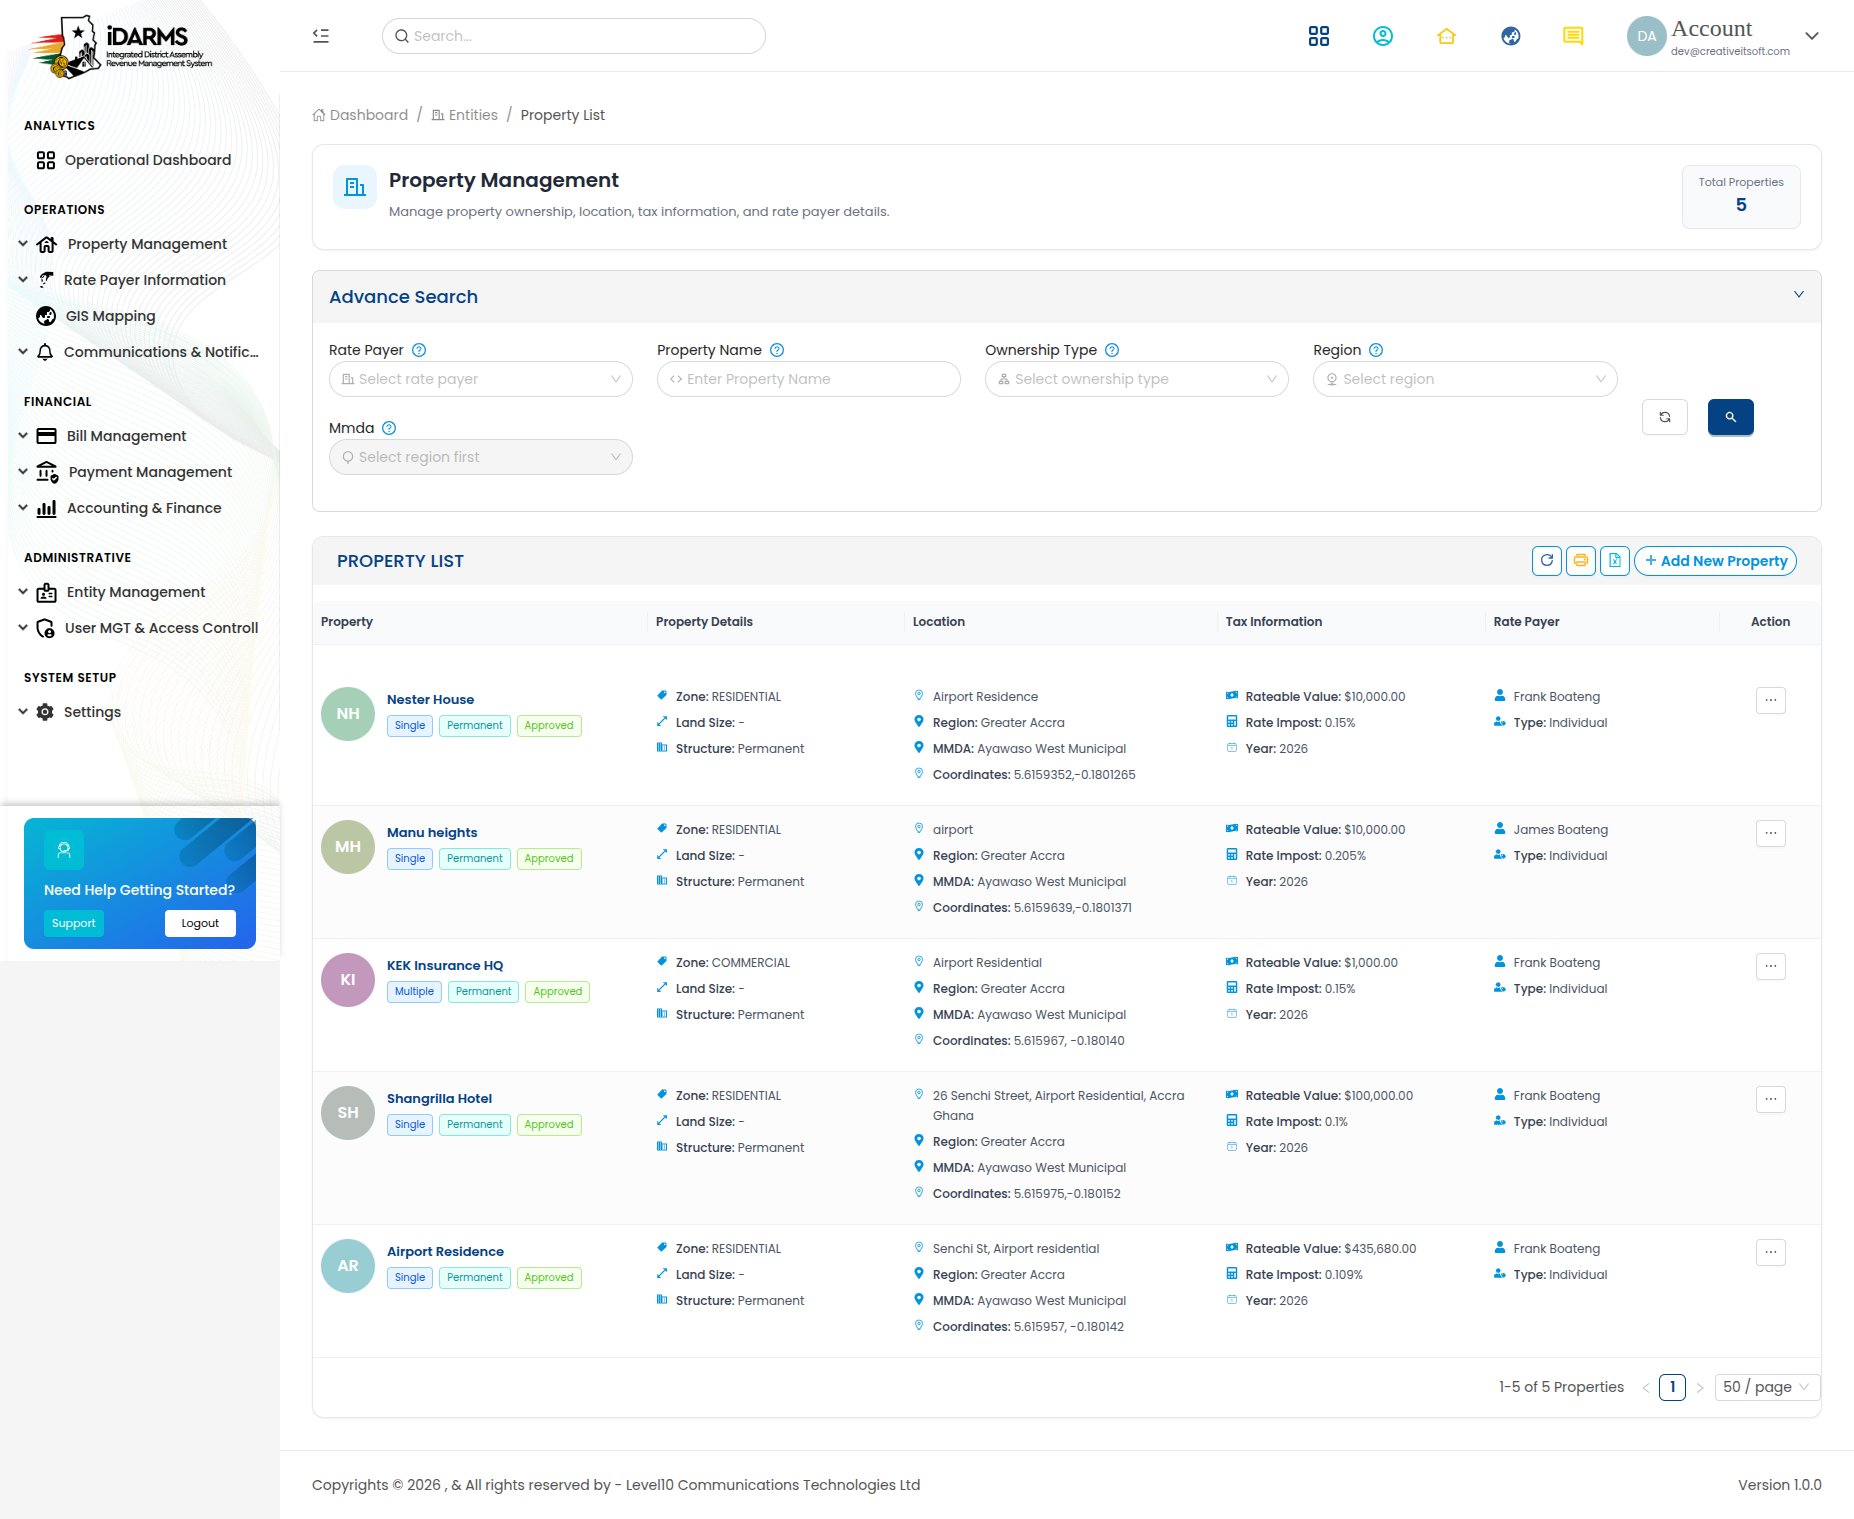1854x1519 pixels.
Task: Open the Select rate payer dropdown
Action: [x=481, y=379]
